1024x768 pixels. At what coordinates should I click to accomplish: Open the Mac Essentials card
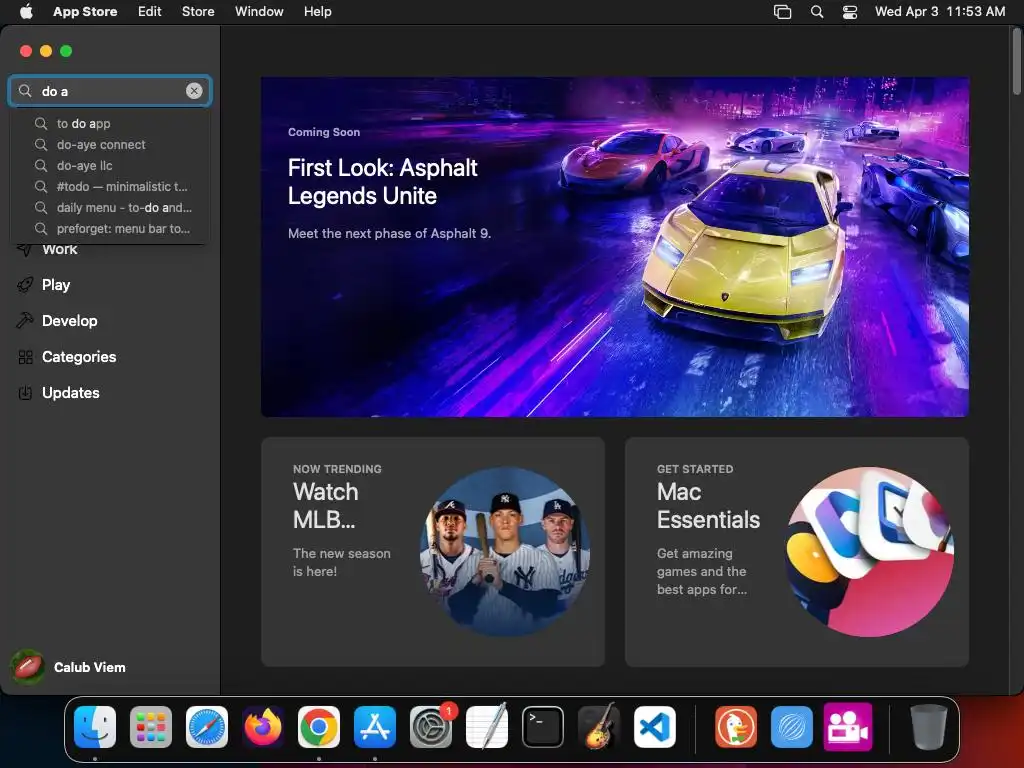click(x=797, y=552)
